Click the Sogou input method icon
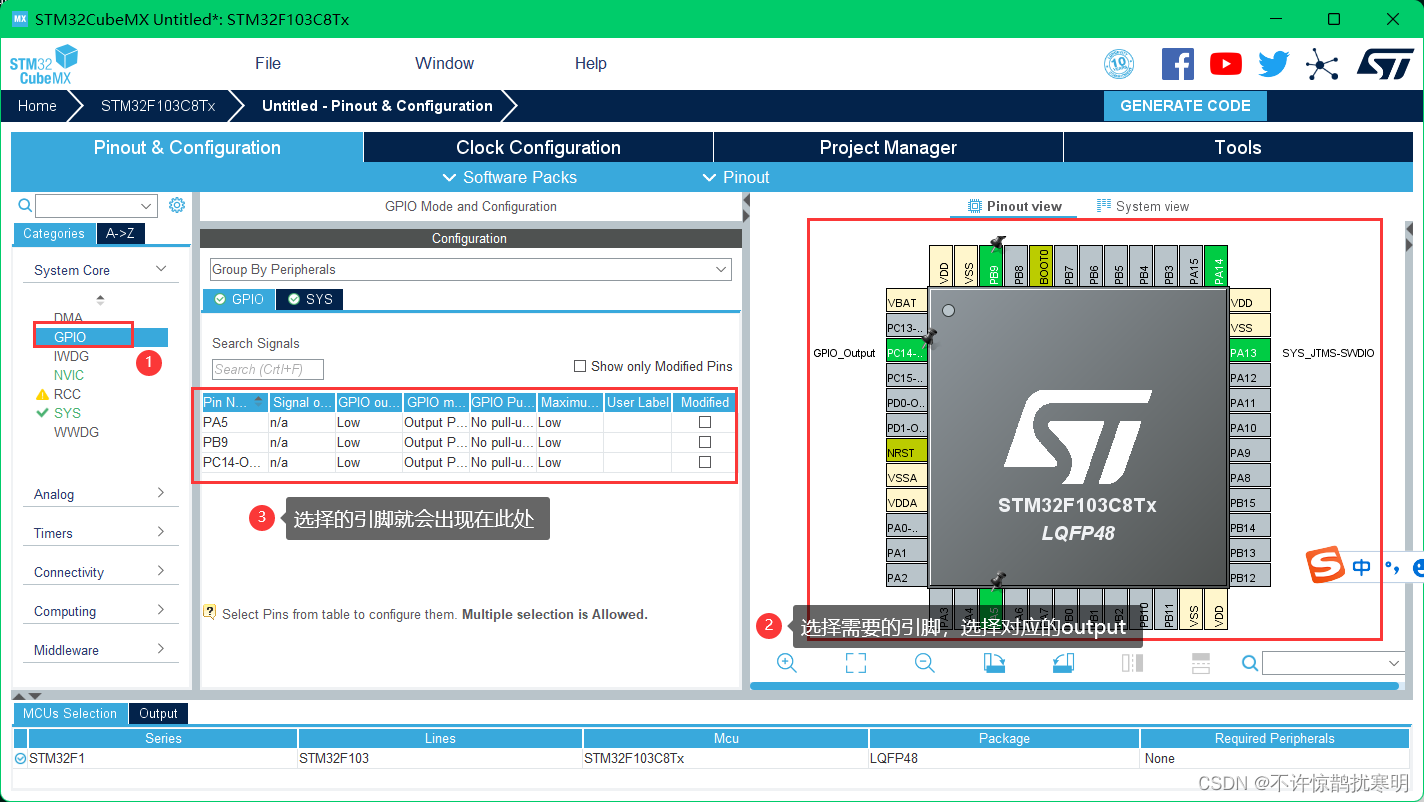The height and width of the screenshot is (802, 1424). point(1326,567)
